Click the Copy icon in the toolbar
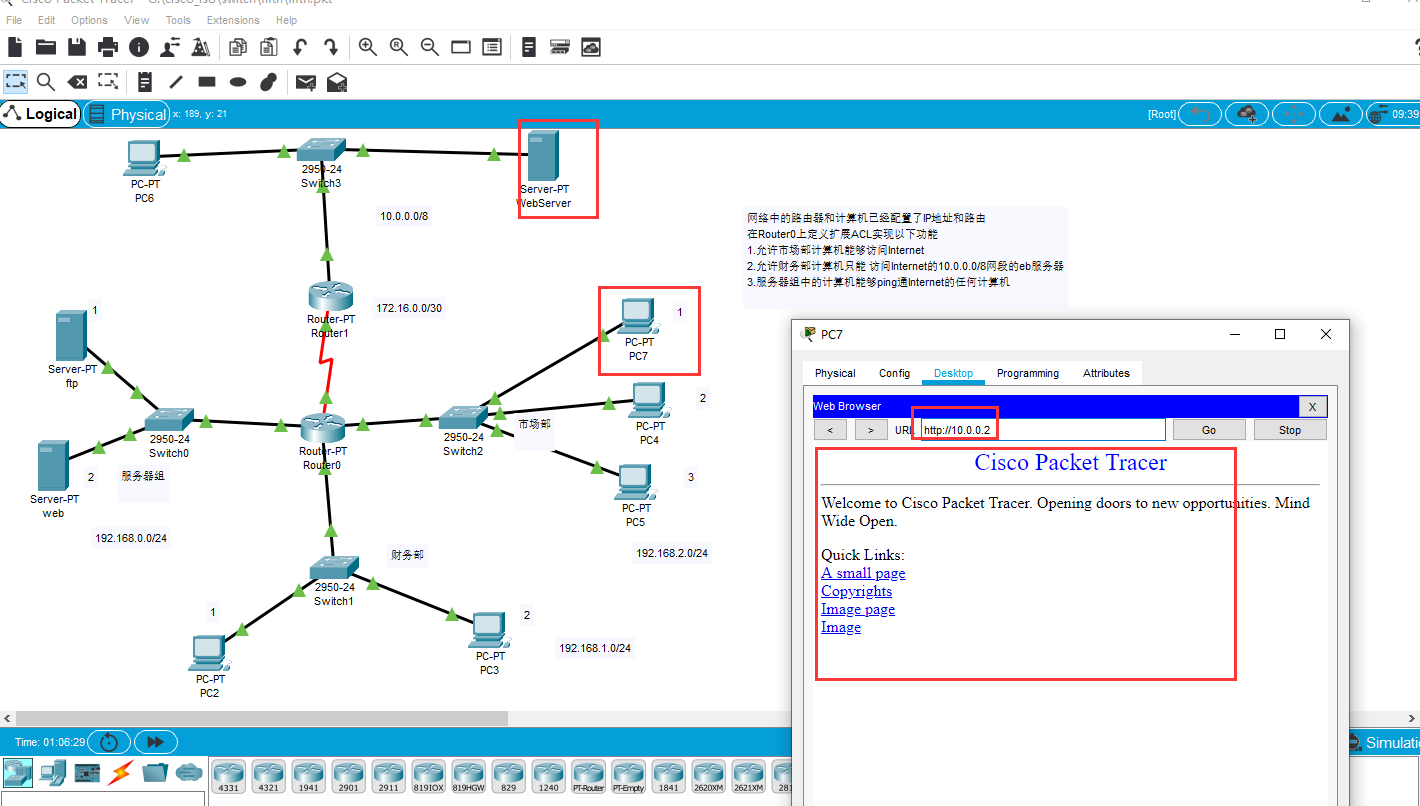Screen dimensions: 1420x806 coord(238,47)
